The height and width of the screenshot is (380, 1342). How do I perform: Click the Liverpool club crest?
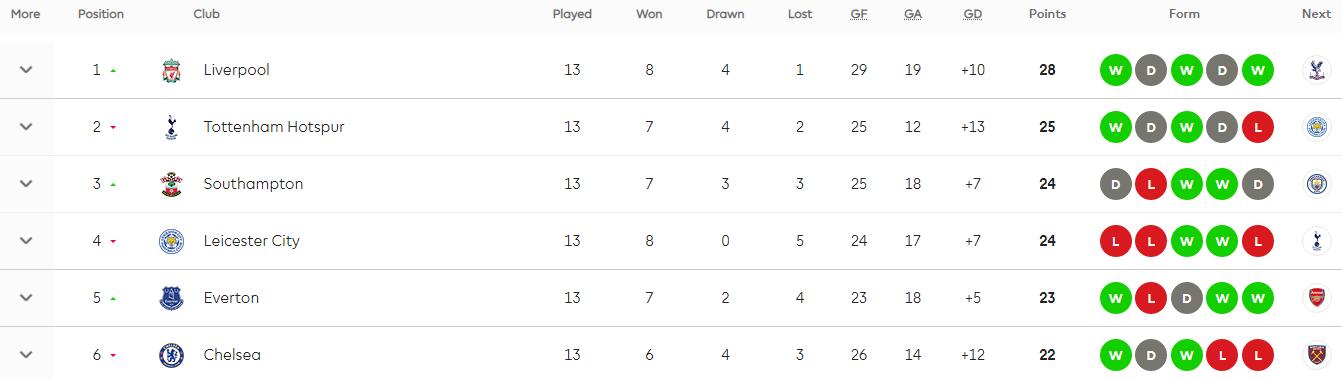tap(171, 70)
